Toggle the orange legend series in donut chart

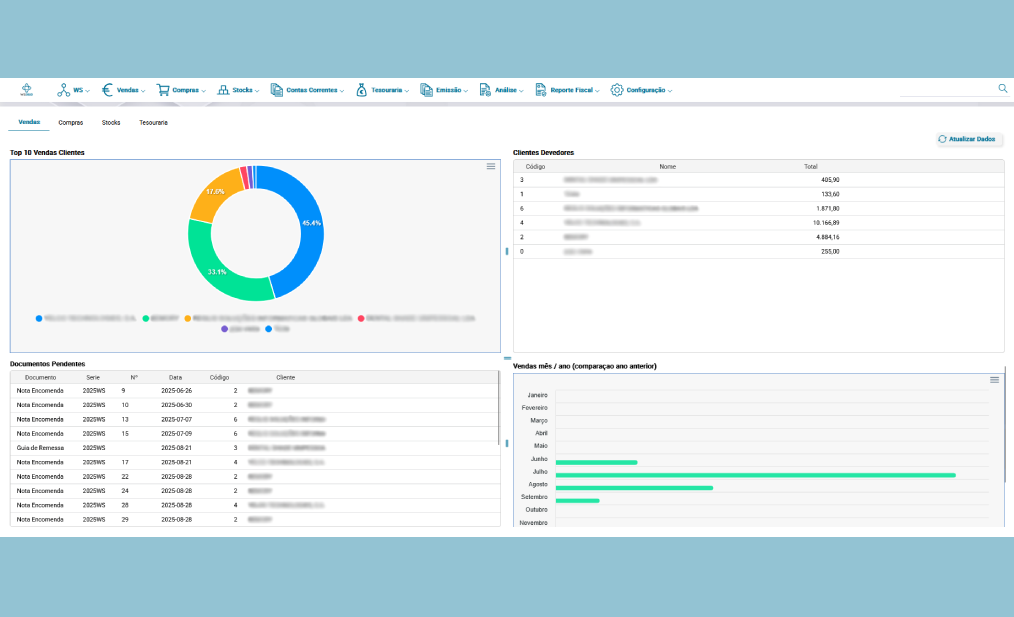tap(188, 318)
